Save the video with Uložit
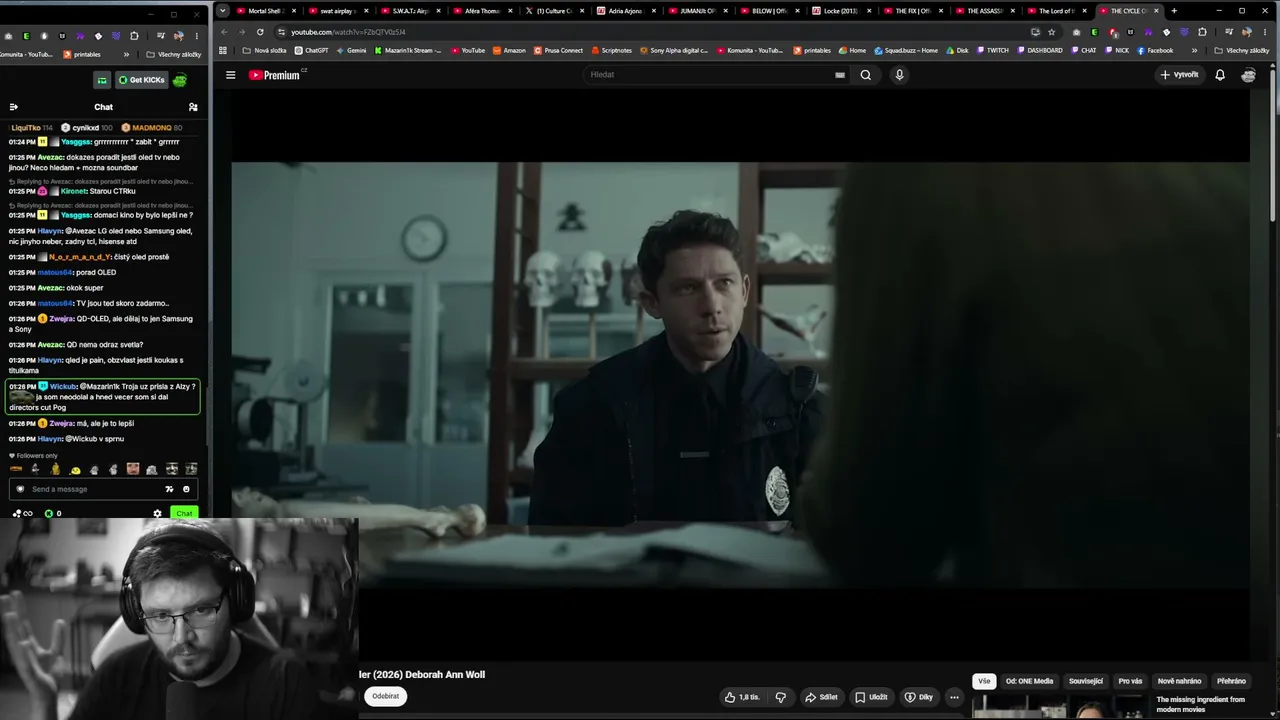The height and width of the screenshot is (720, 1280). point(871,697)
